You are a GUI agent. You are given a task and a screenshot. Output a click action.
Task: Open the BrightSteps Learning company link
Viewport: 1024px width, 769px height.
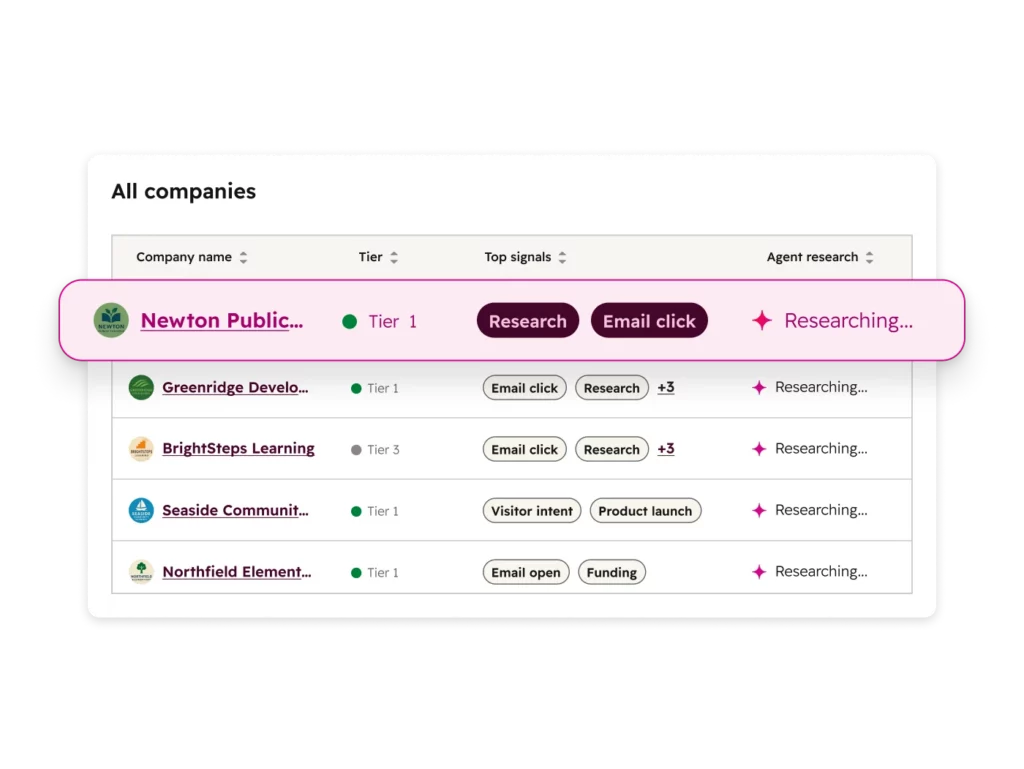pyautogui.click(x=238, y=448)
